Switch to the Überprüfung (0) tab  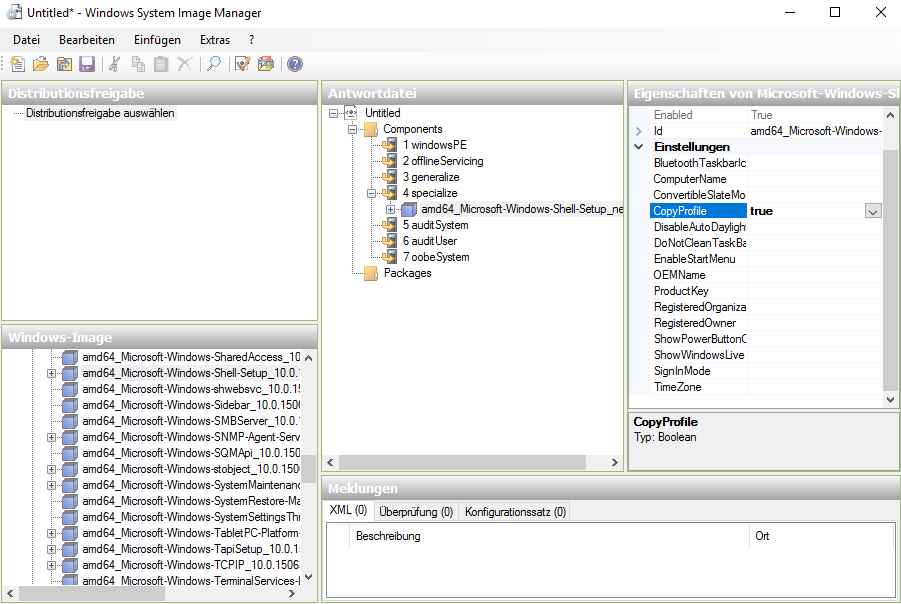(x=416, y=511)
